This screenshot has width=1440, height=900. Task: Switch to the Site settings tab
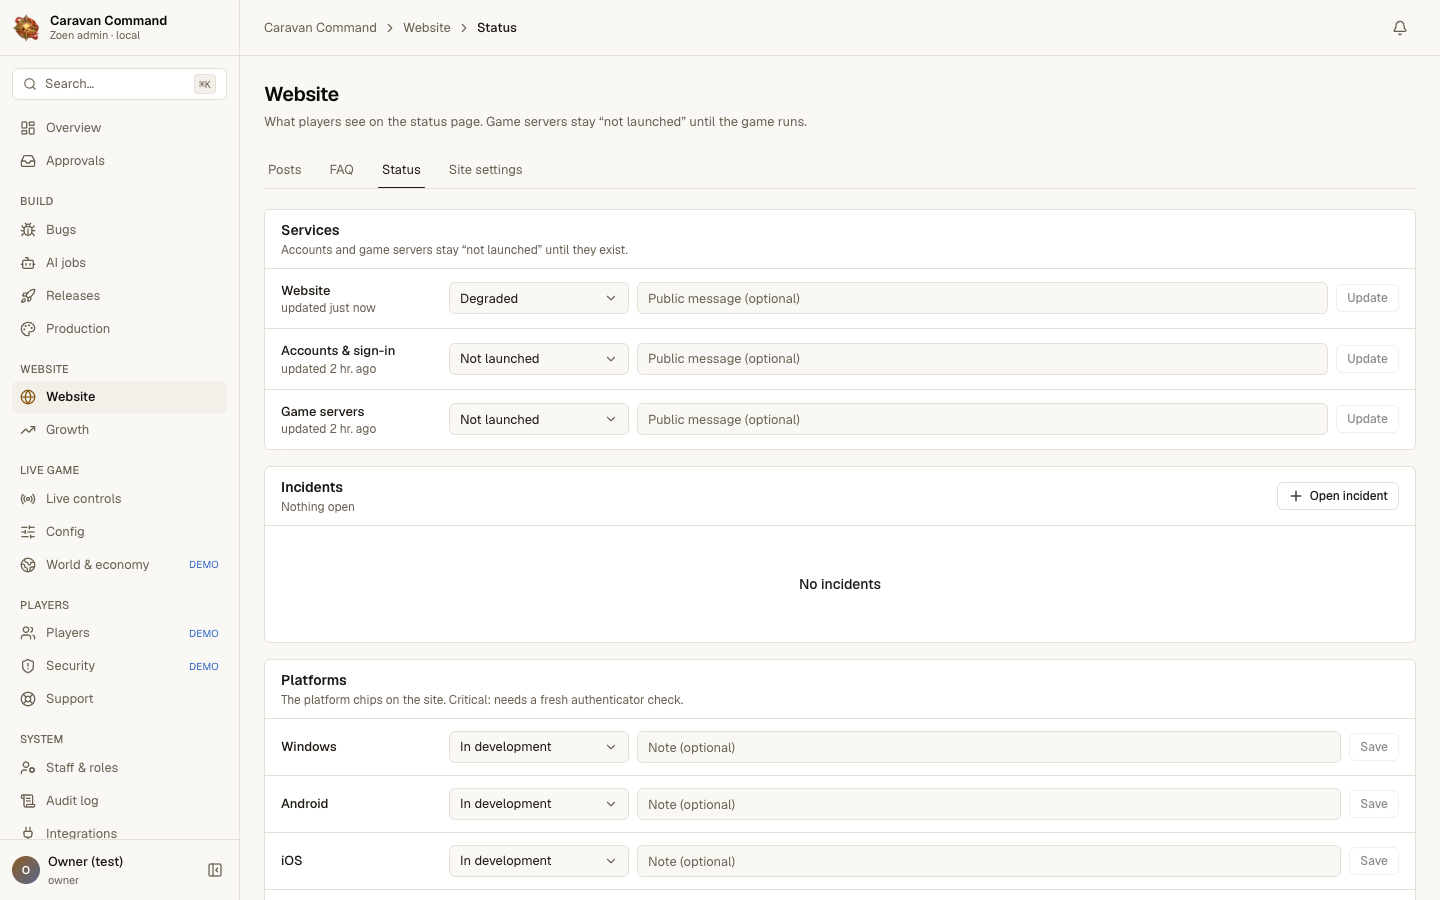tap(486, 170)
